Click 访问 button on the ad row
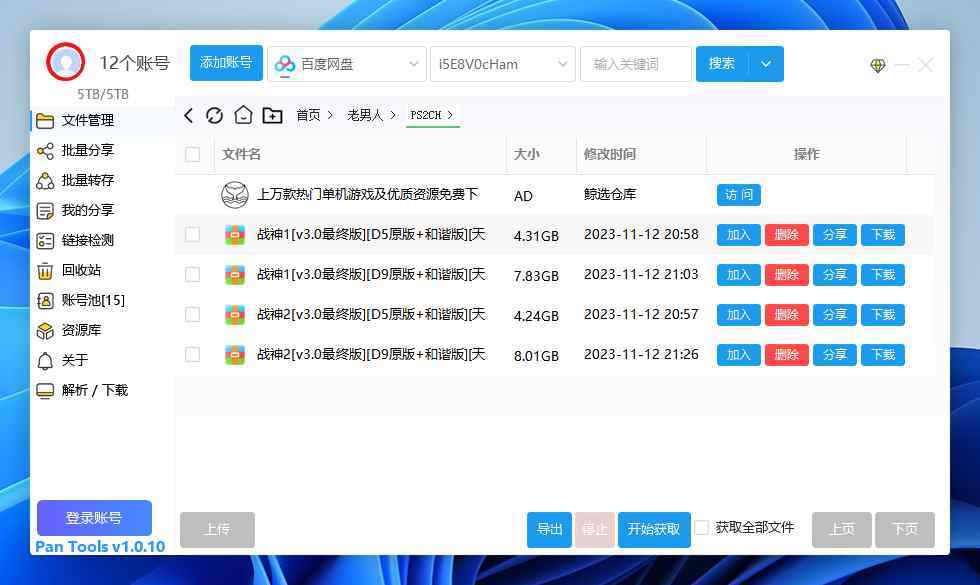The width and height of the screenshot is (980, 585). 739,195
